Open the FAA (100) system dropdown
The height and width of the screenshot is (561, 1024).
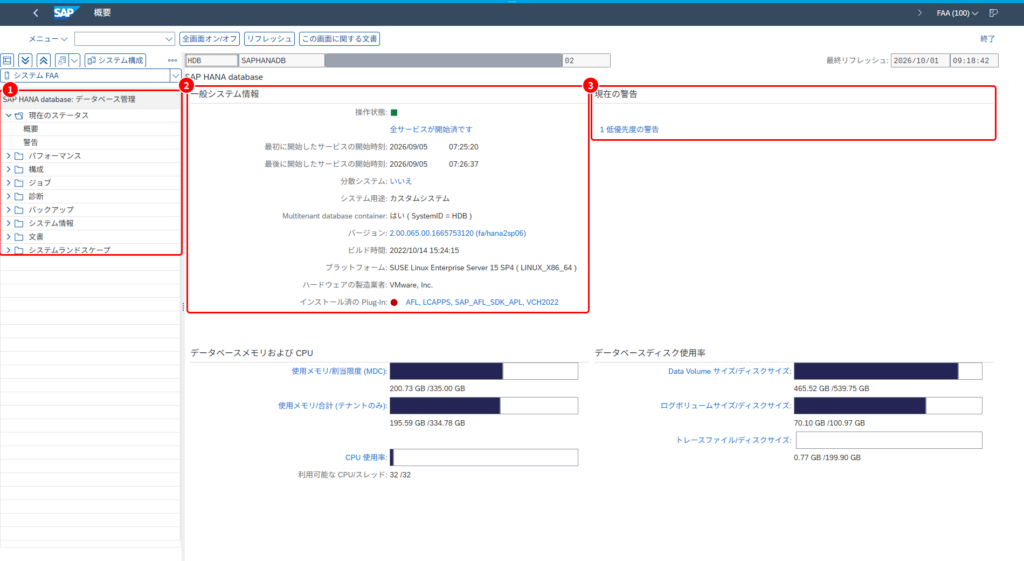(957, 13)
